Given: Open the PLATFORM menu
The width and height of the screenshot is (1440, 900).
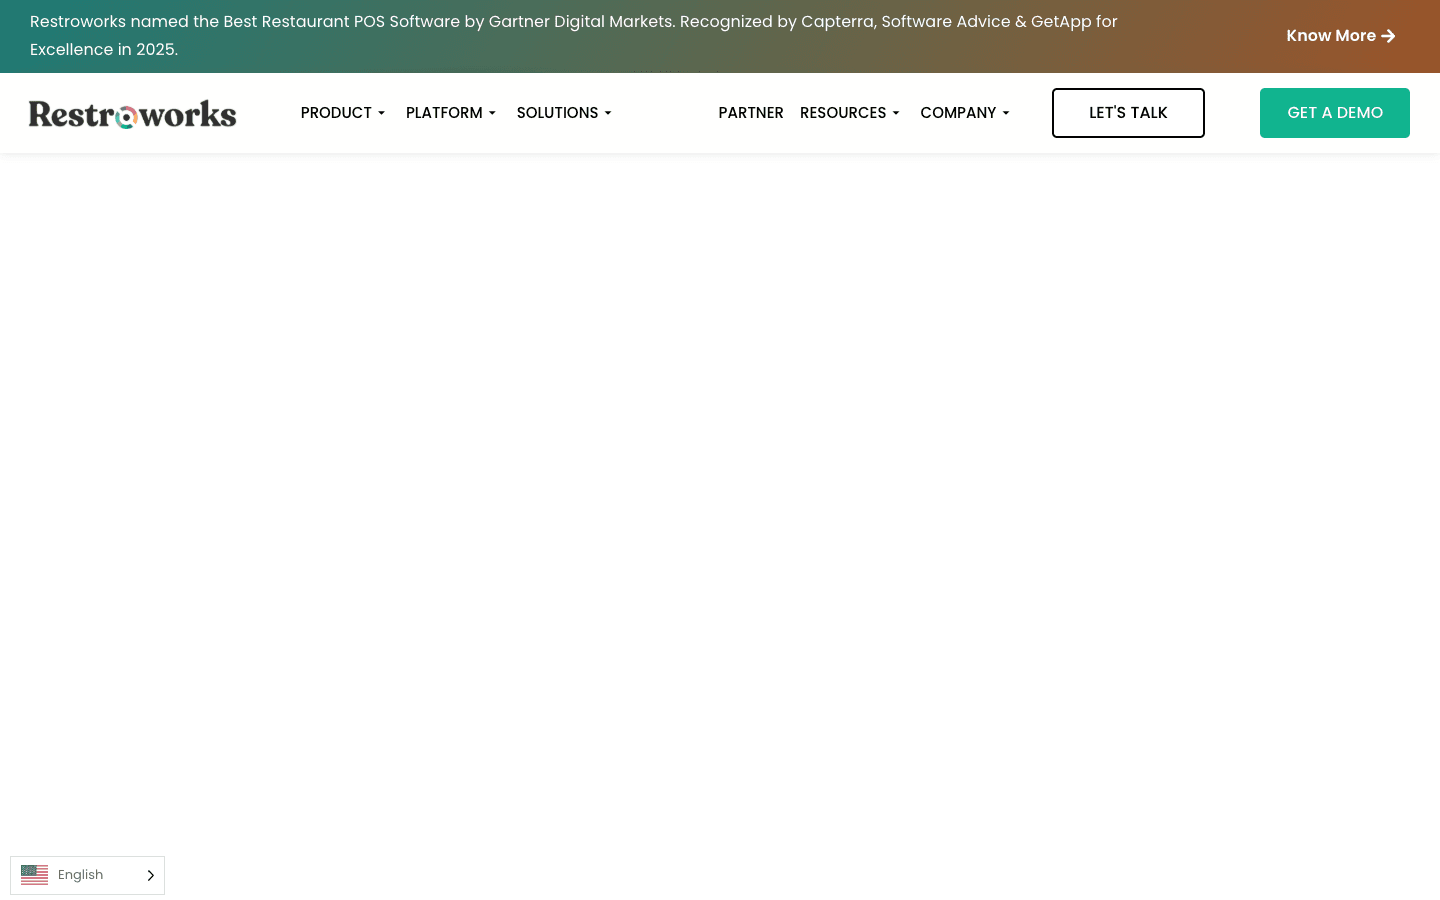Looking at the screenshot, I should tap(444, 113).
